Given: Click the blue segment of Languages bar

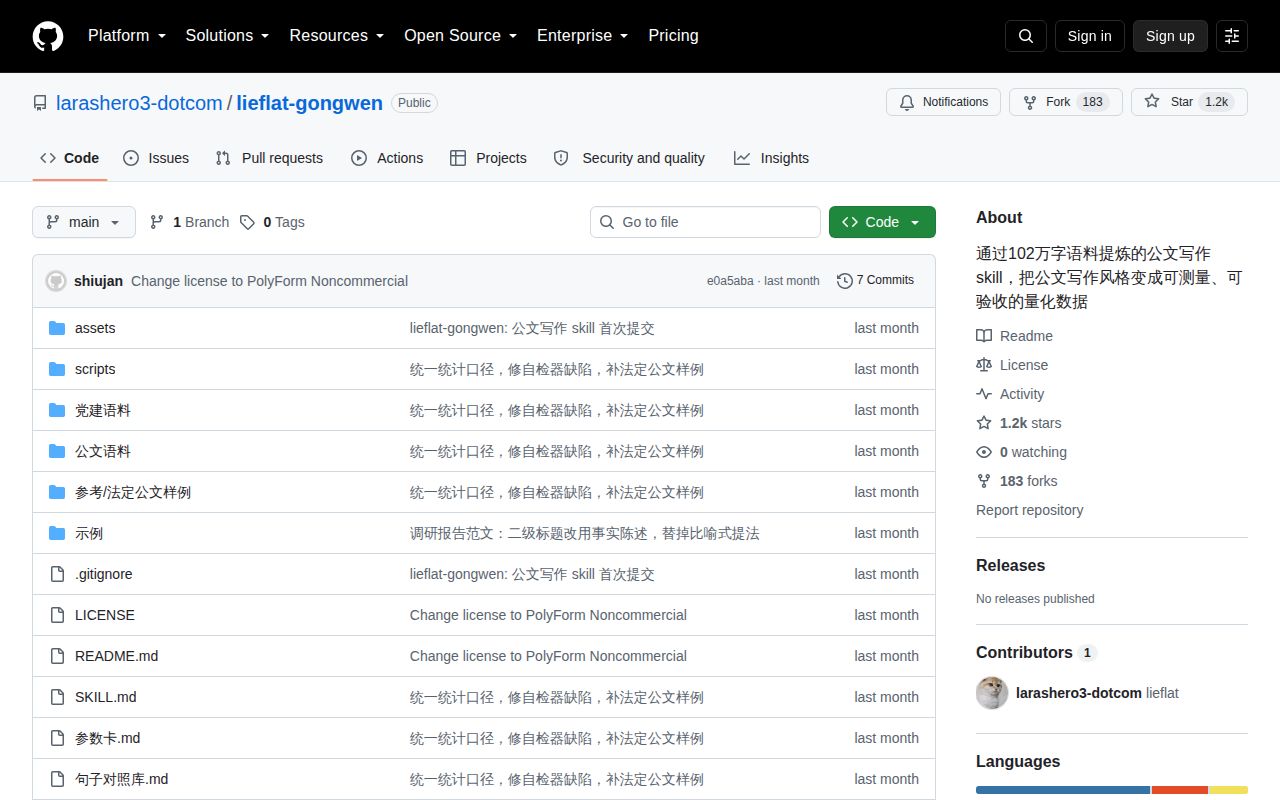Looking at the screenshot, I should (x=1063, y=790).
